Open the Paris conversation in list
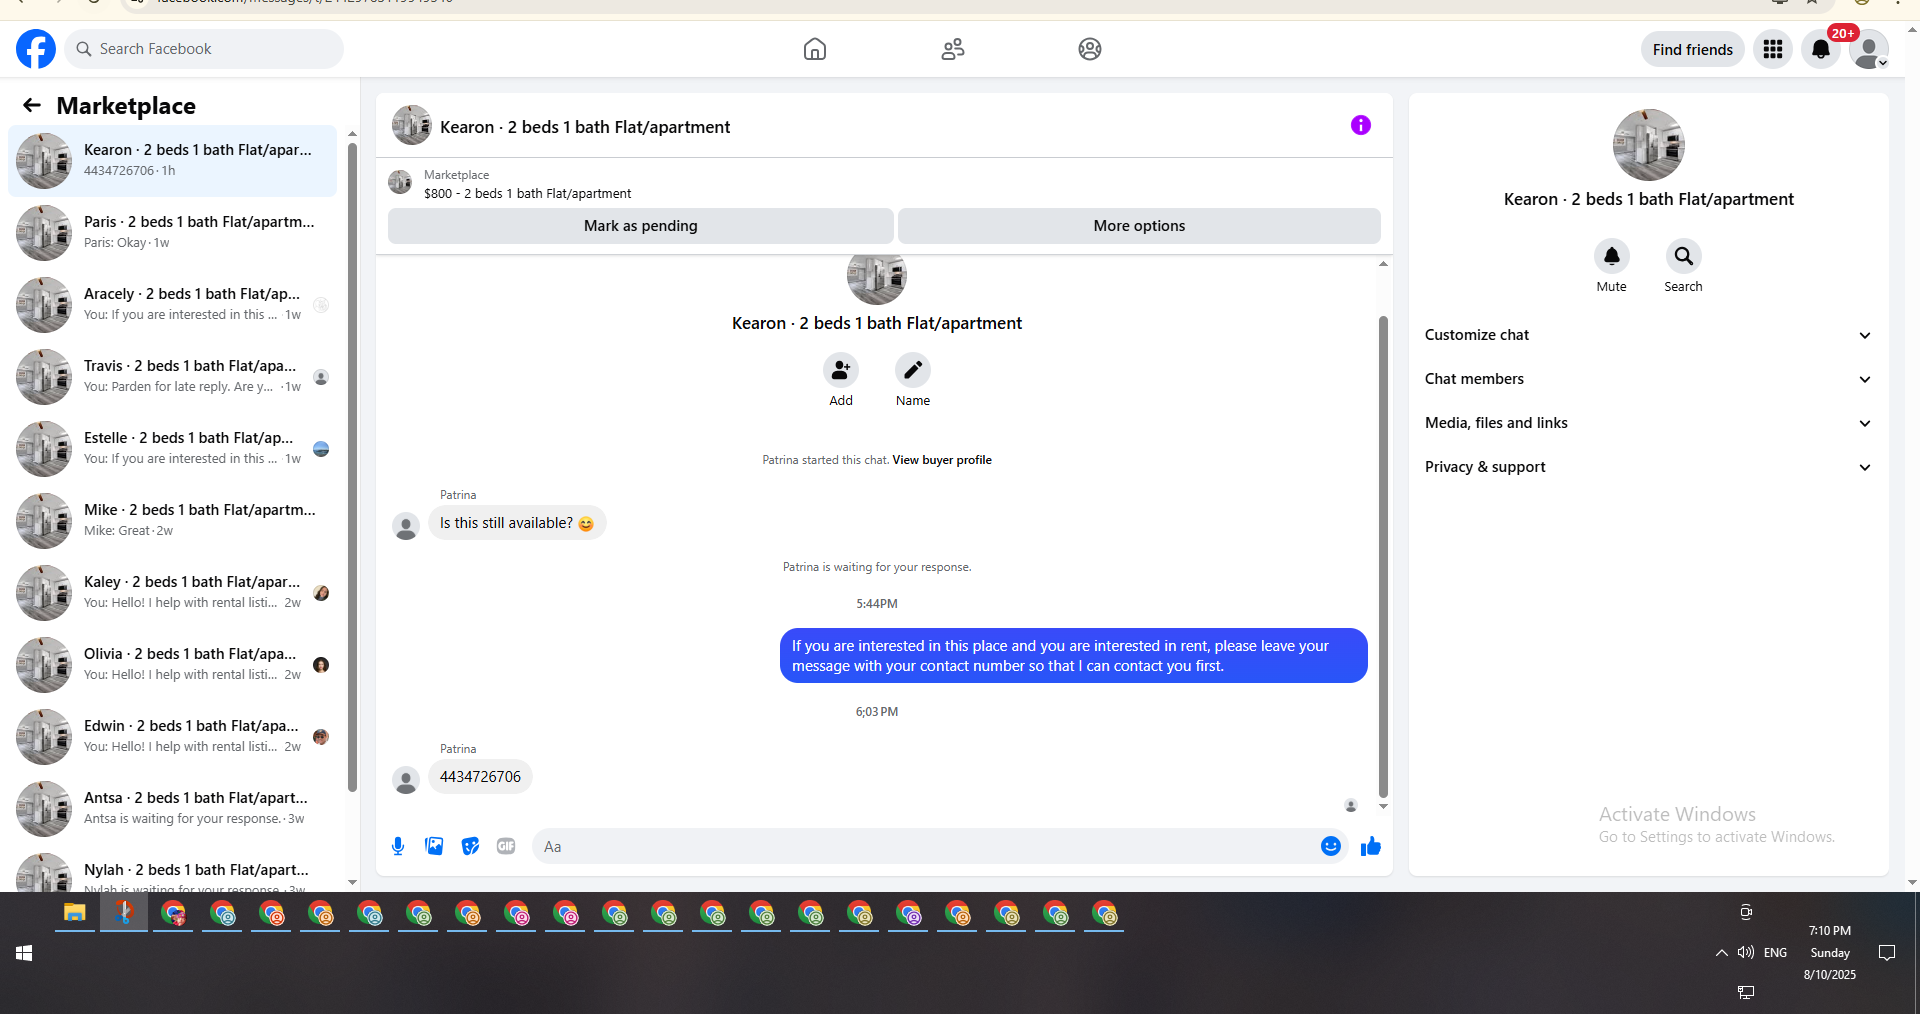 (x=172, y=232)
